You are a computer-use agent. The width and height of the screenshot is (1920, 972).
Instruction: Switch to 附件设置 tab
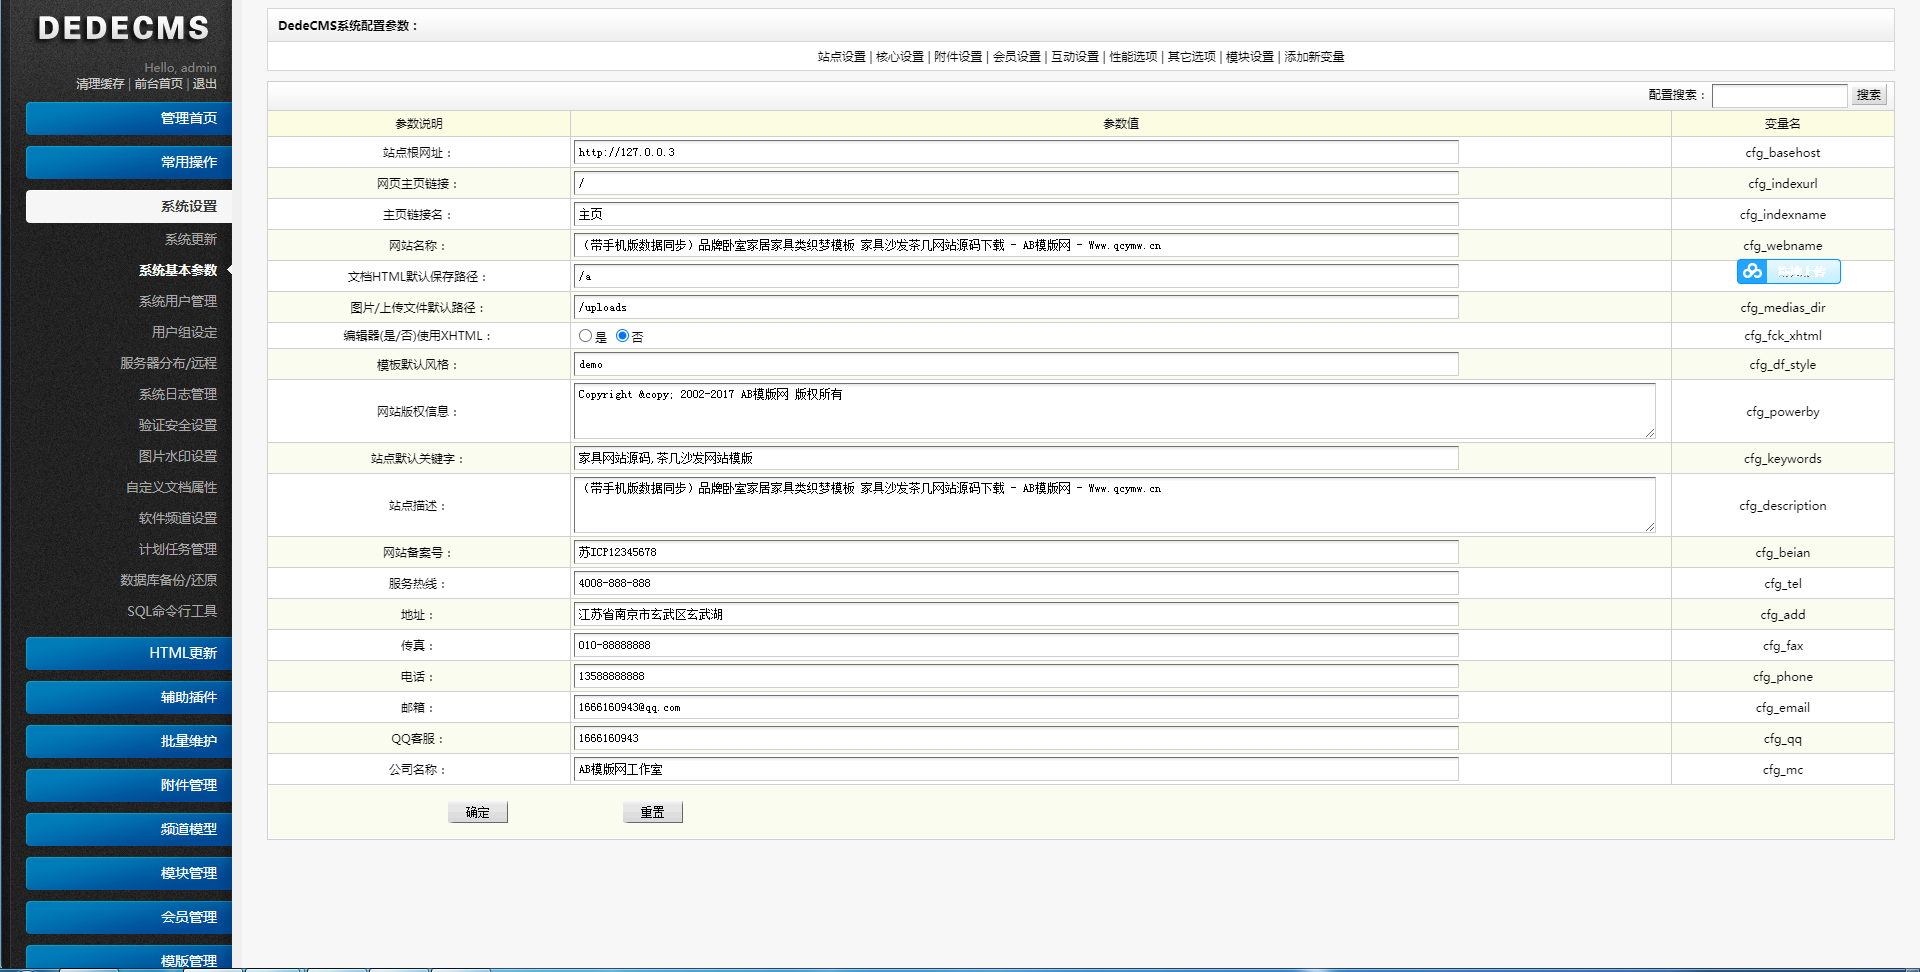pyautogui.click(x=958, y=57)
